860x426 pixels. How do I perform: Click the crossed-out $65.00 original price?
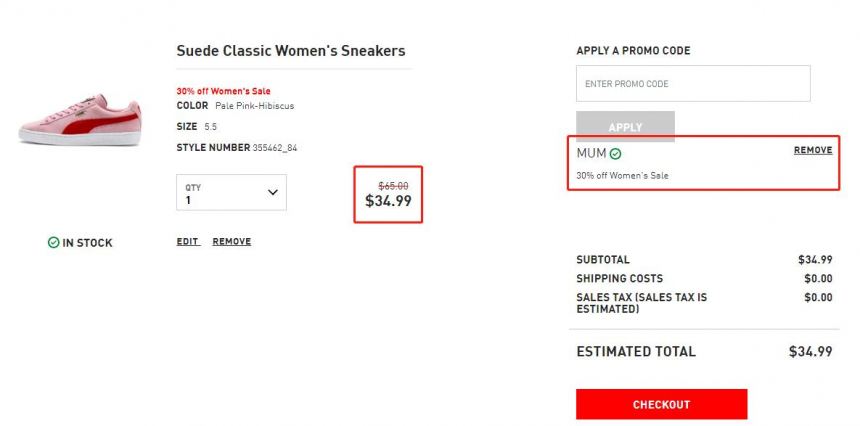[393, 186]
